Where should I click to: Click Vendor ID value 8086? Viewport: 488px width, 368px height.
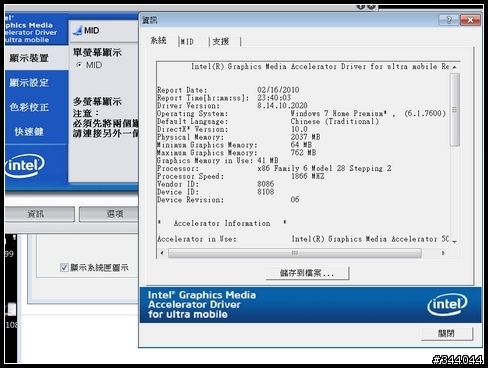[266, 184]
